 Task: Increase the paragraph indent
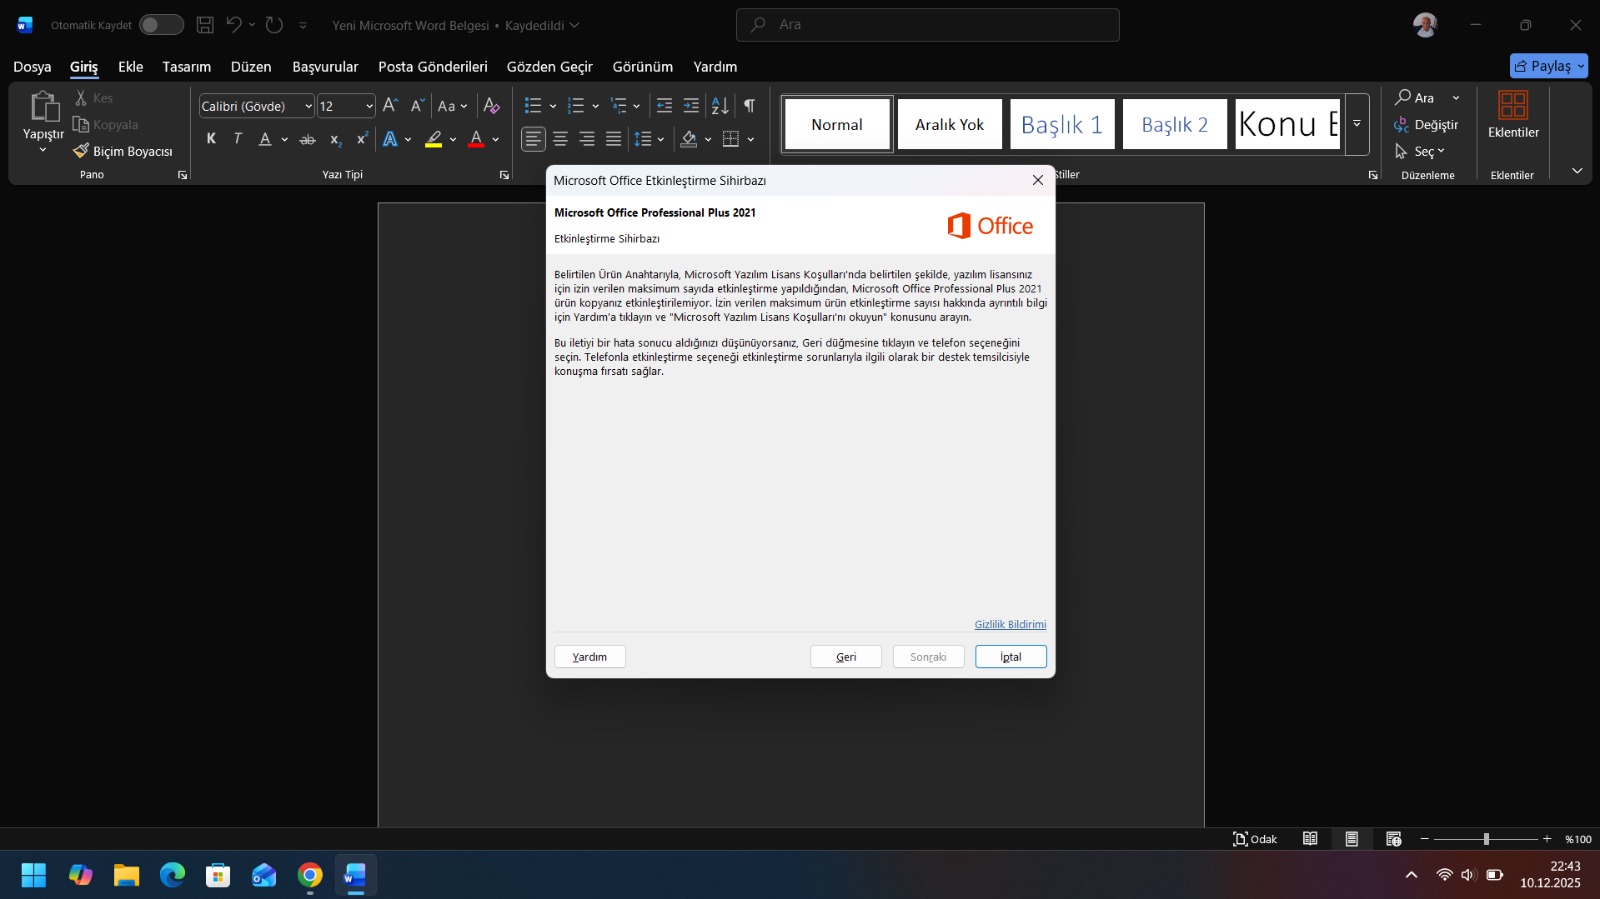click(x=691, y=105)
